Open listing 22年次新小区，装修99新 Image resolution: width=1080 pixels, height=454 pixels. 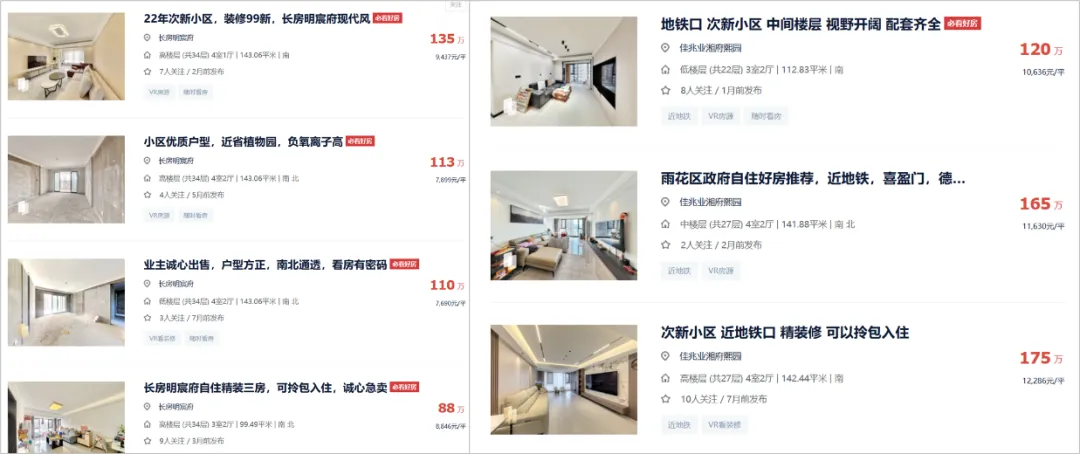point(257,19)
